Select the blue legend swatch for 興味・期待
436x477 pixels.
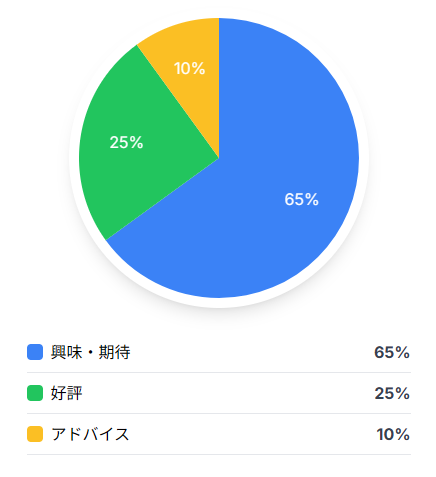[x=35, y=352]
